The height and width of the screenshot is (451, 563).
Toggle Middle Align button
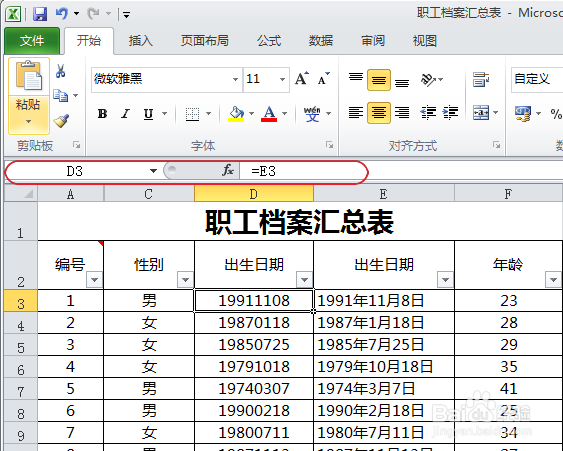[379, 80]
